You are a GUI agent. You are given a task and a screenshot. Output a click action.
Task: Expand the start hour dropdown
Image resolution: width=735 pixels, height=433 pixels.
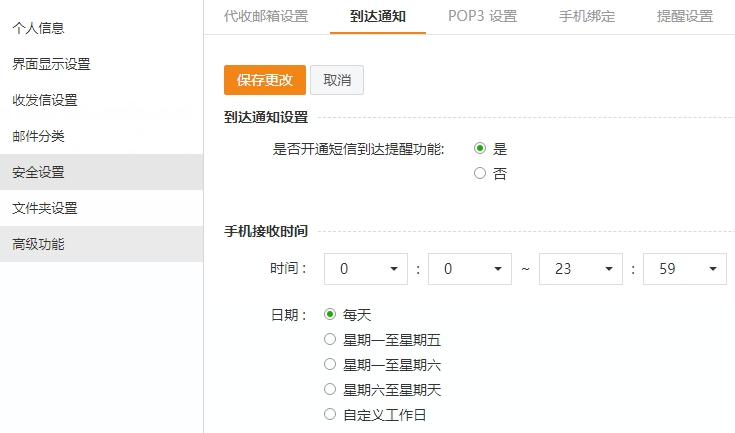(368, 269)
